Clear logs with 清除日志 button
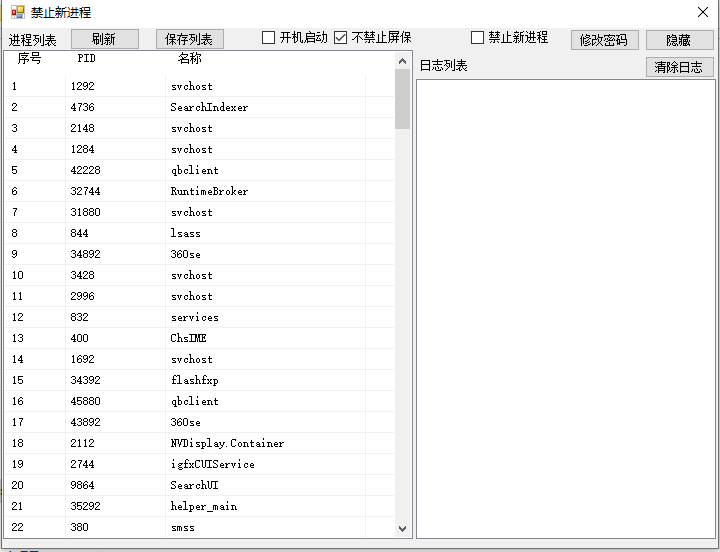 click(680, 67)
